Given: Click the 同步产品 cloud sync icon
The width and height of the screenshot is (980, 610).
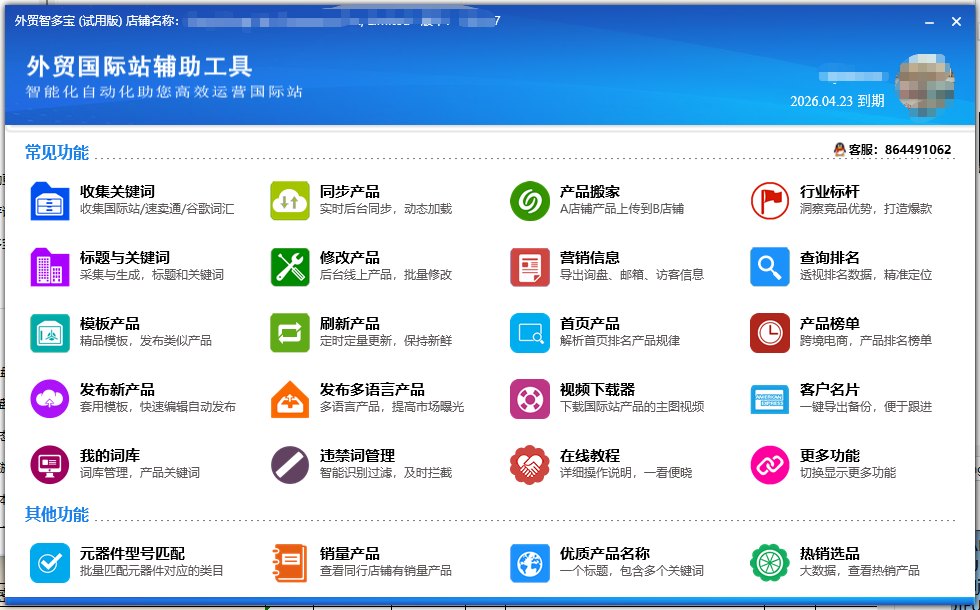Looking at the screenshot, I should pyautogui.click(x=290, y=201).
